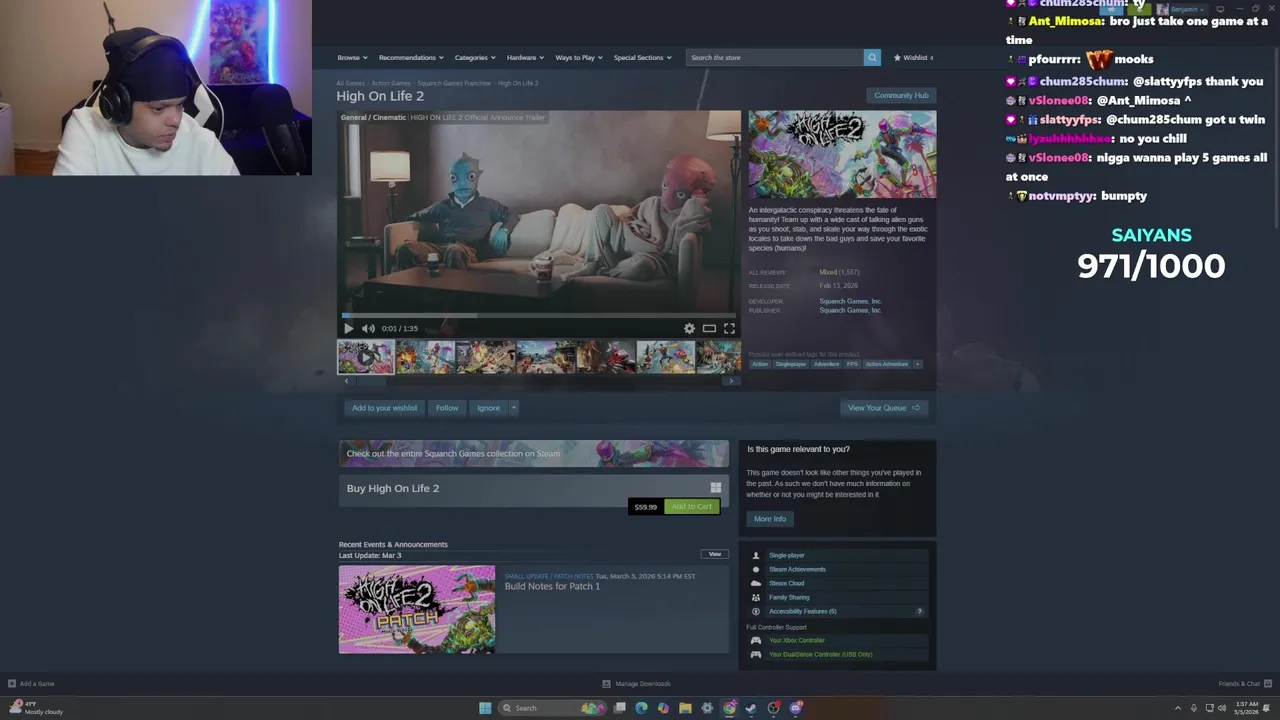The height and width of the screenshot is (720, 1280).
Task: Click the Windows platform icon in purchase box
Action: coord(716,488)
